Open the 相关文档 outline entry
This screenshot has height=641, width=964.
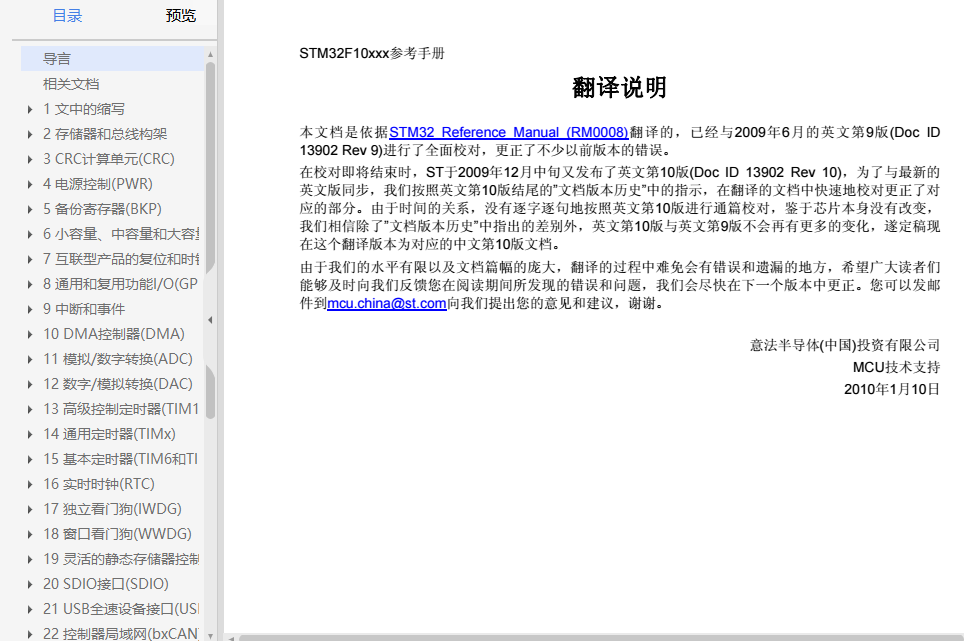pos(71,84)
